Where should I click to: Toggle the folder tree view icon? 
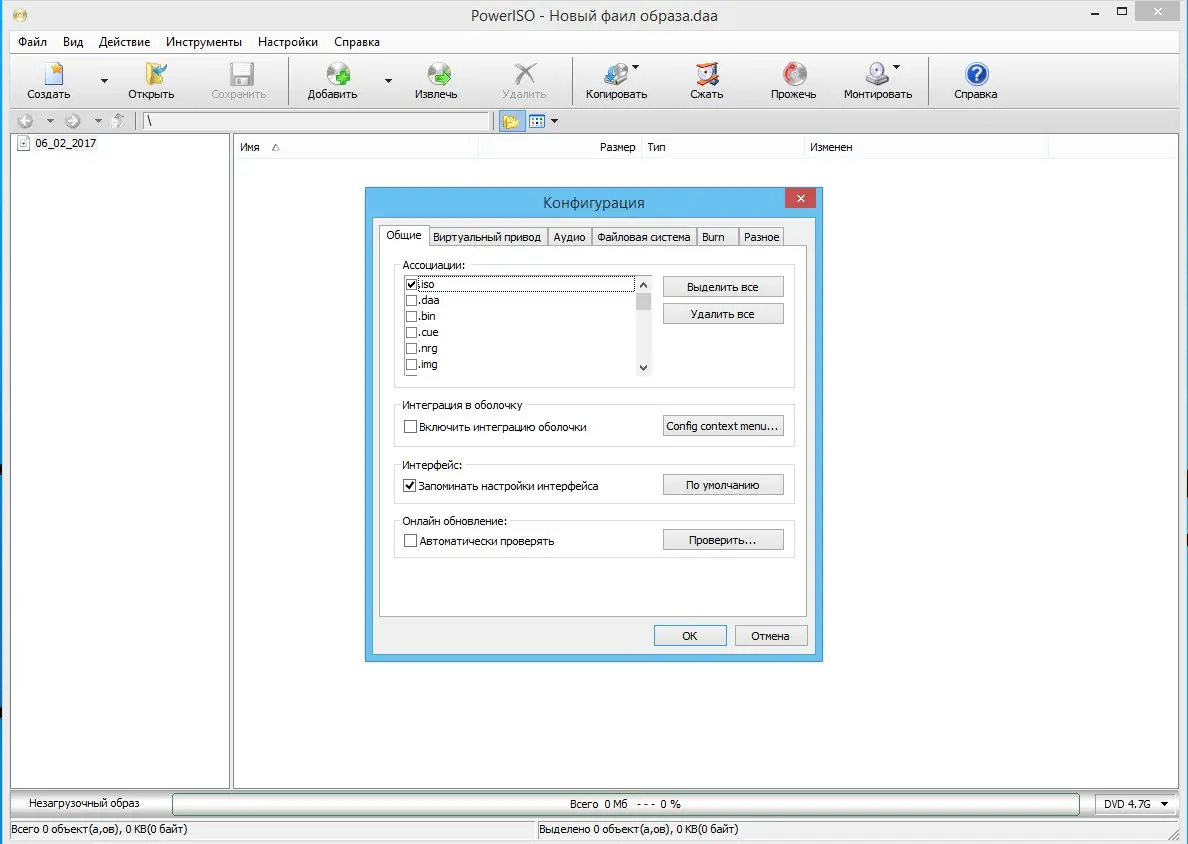coord(511,121)
